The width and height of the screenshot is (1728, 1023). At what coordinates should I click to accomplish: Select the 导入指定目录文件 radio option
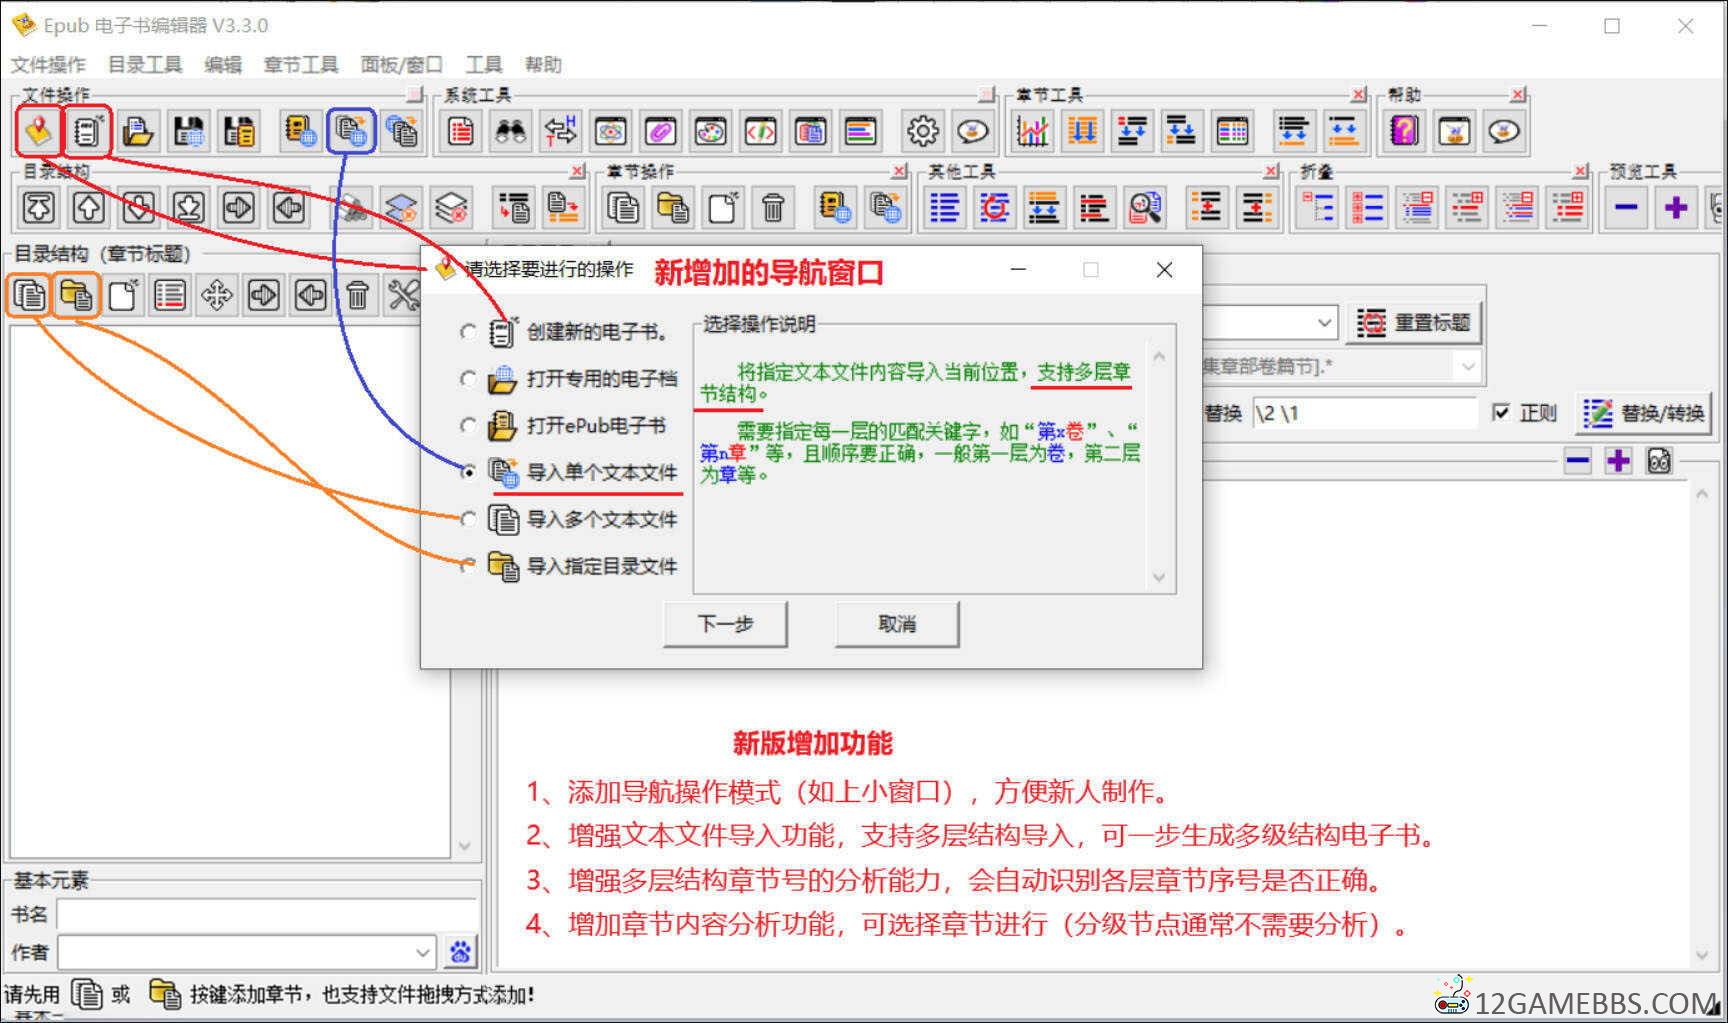tap(467, 566)
